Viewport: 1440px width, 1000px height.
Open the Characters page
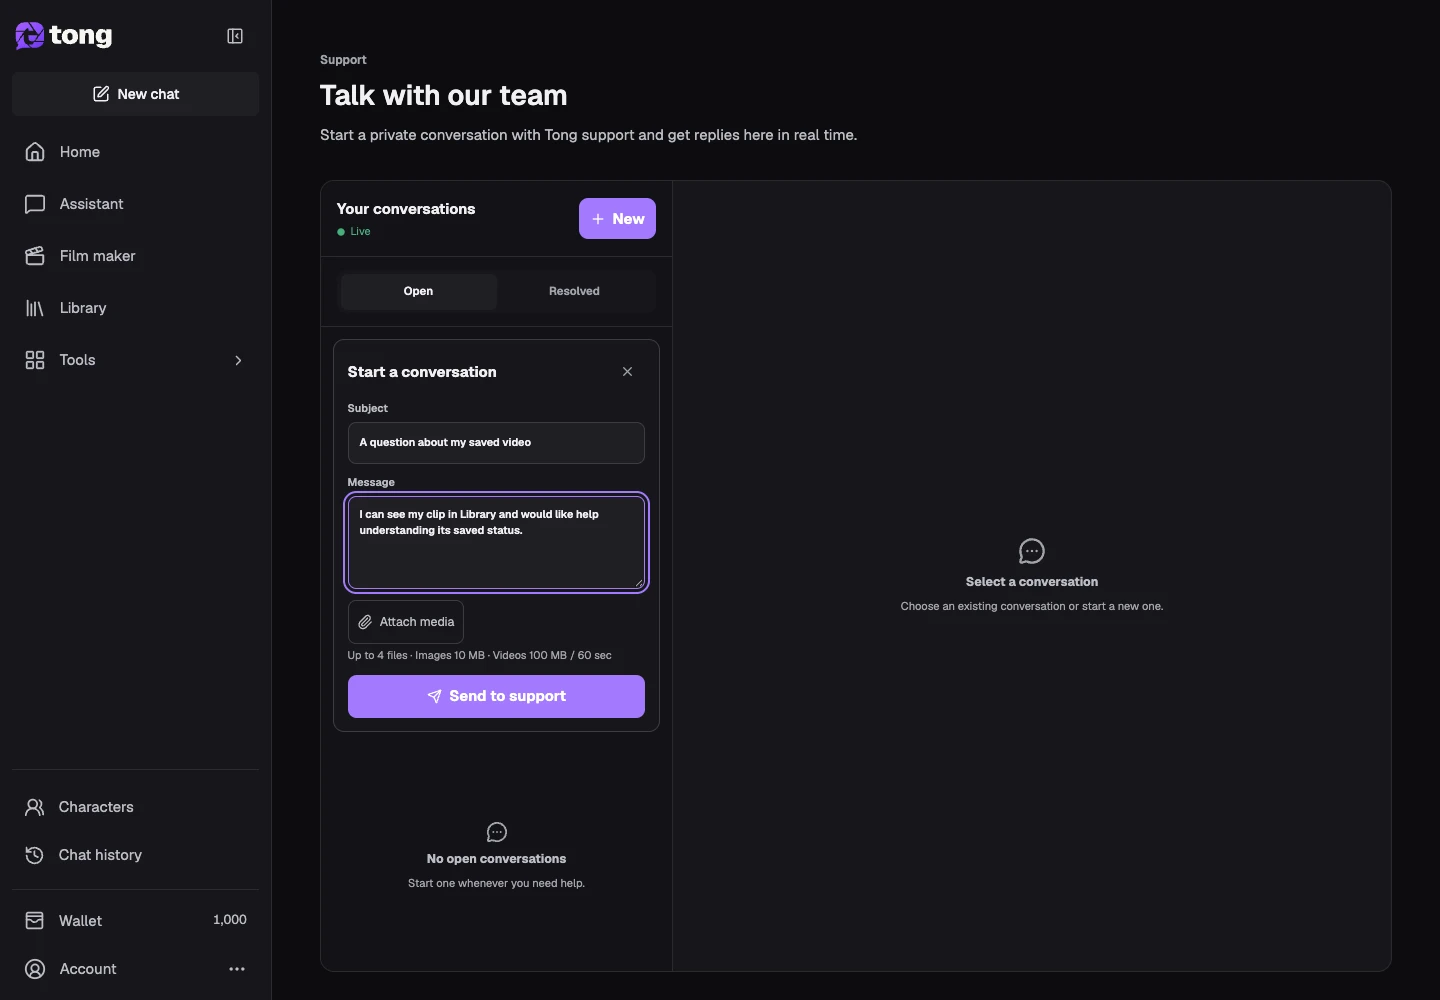point(135,807)
